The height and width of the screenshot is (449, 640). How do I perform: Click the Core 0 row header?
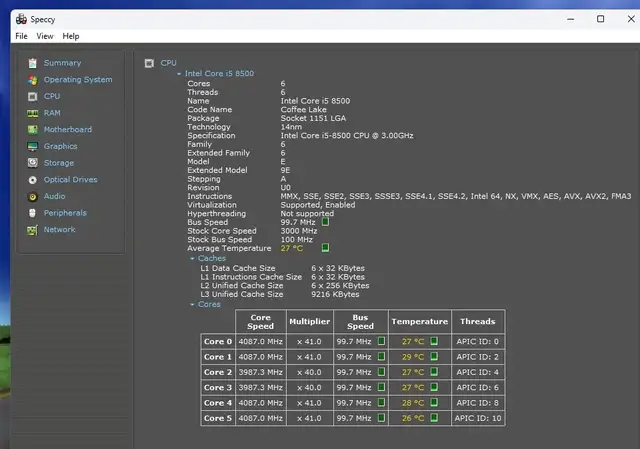coord(218,341)
